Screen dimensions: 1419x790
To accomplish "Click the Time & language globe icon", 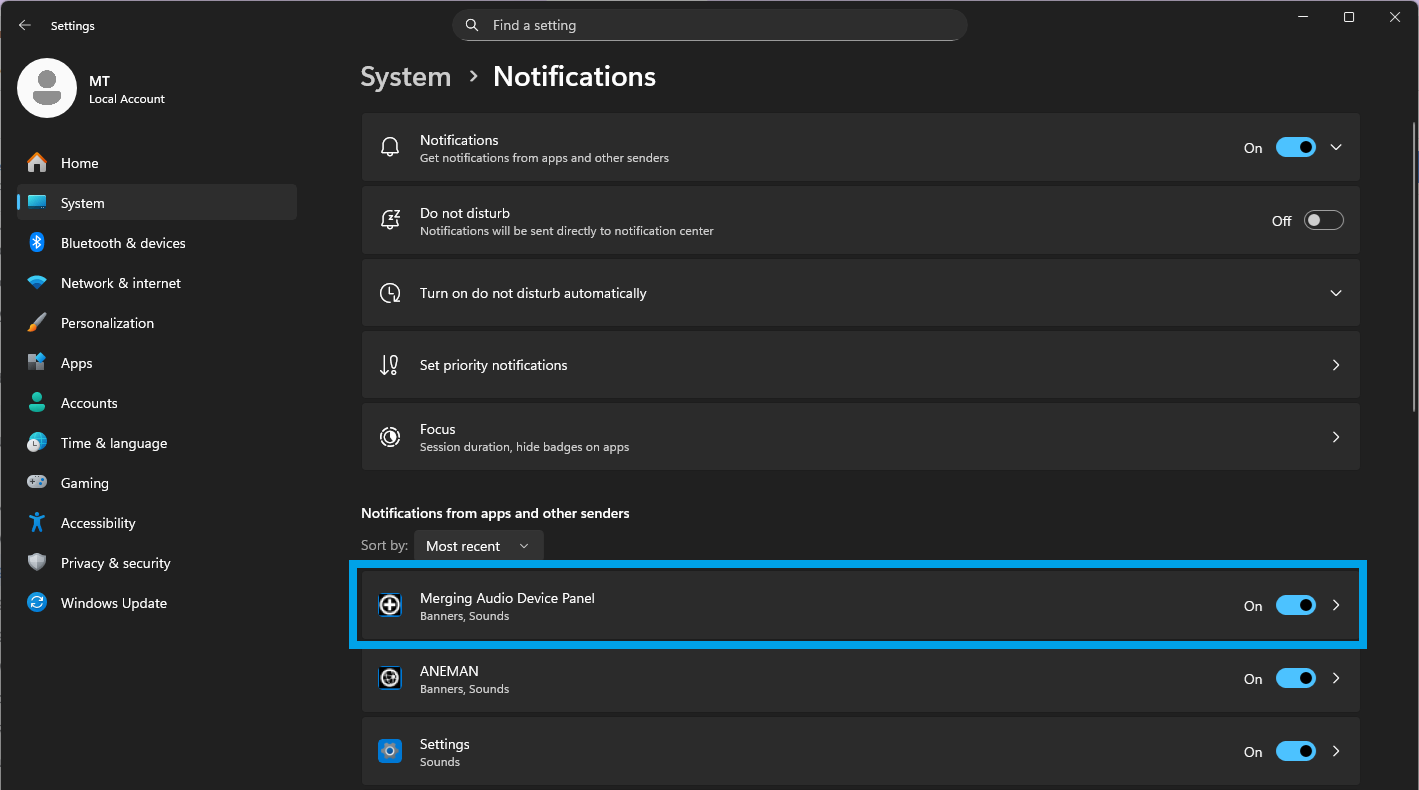I will tap(37, 443).
